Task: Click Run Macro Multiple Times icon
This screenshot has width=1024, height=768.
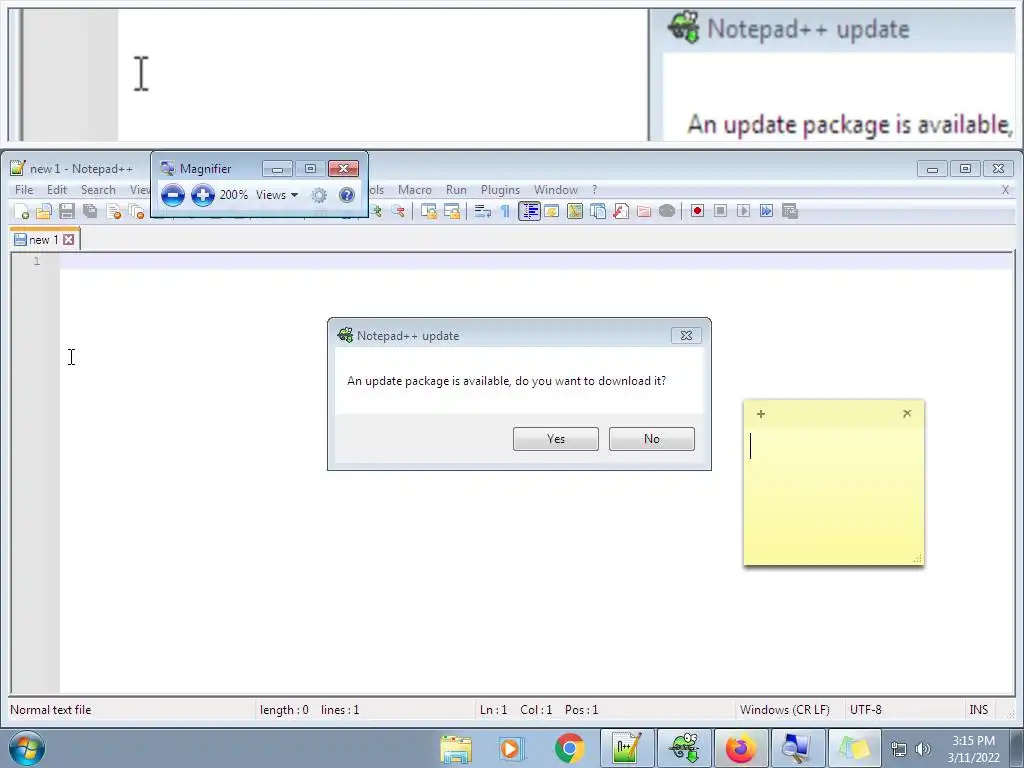Action: click(x=767, y=211)
